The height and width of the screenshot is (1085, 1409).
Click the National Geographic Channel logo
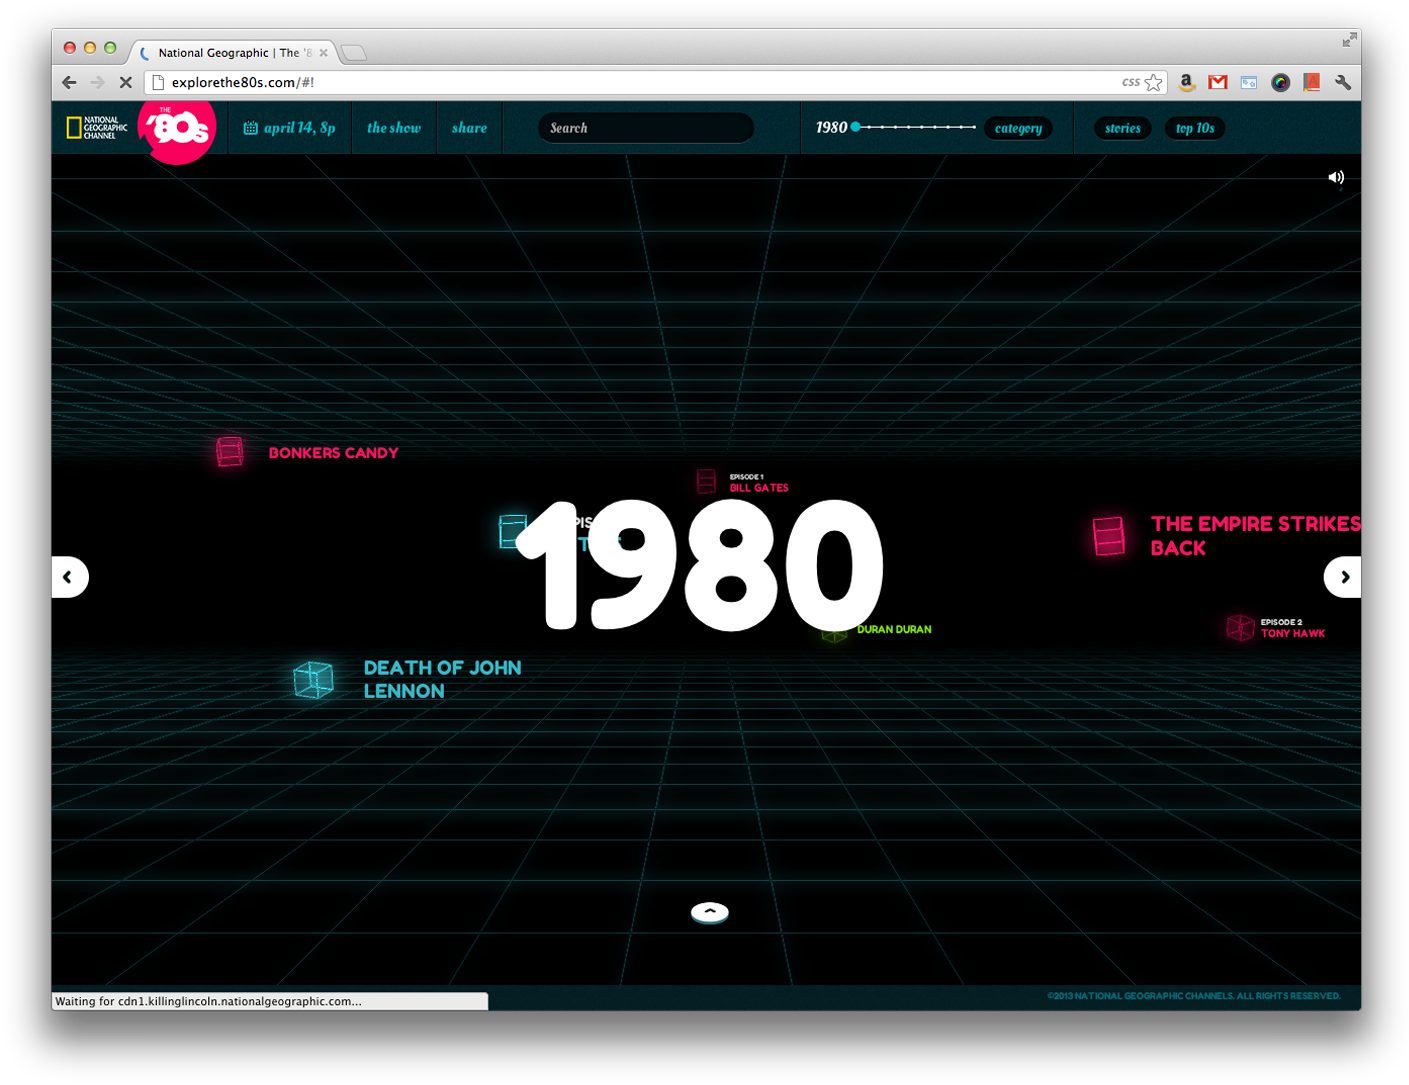[x=97, y=128]
